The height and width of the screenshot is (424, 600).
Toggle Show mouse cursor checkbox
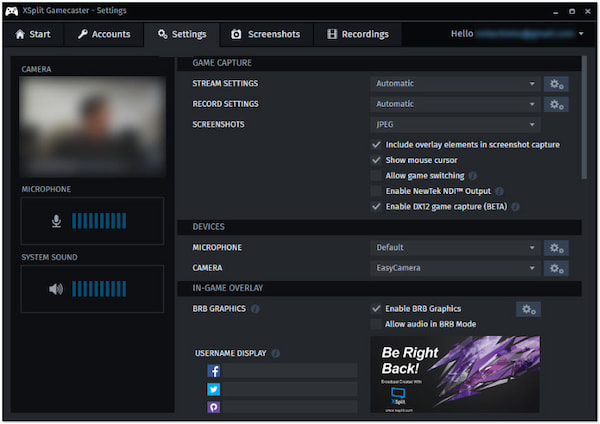376,160
